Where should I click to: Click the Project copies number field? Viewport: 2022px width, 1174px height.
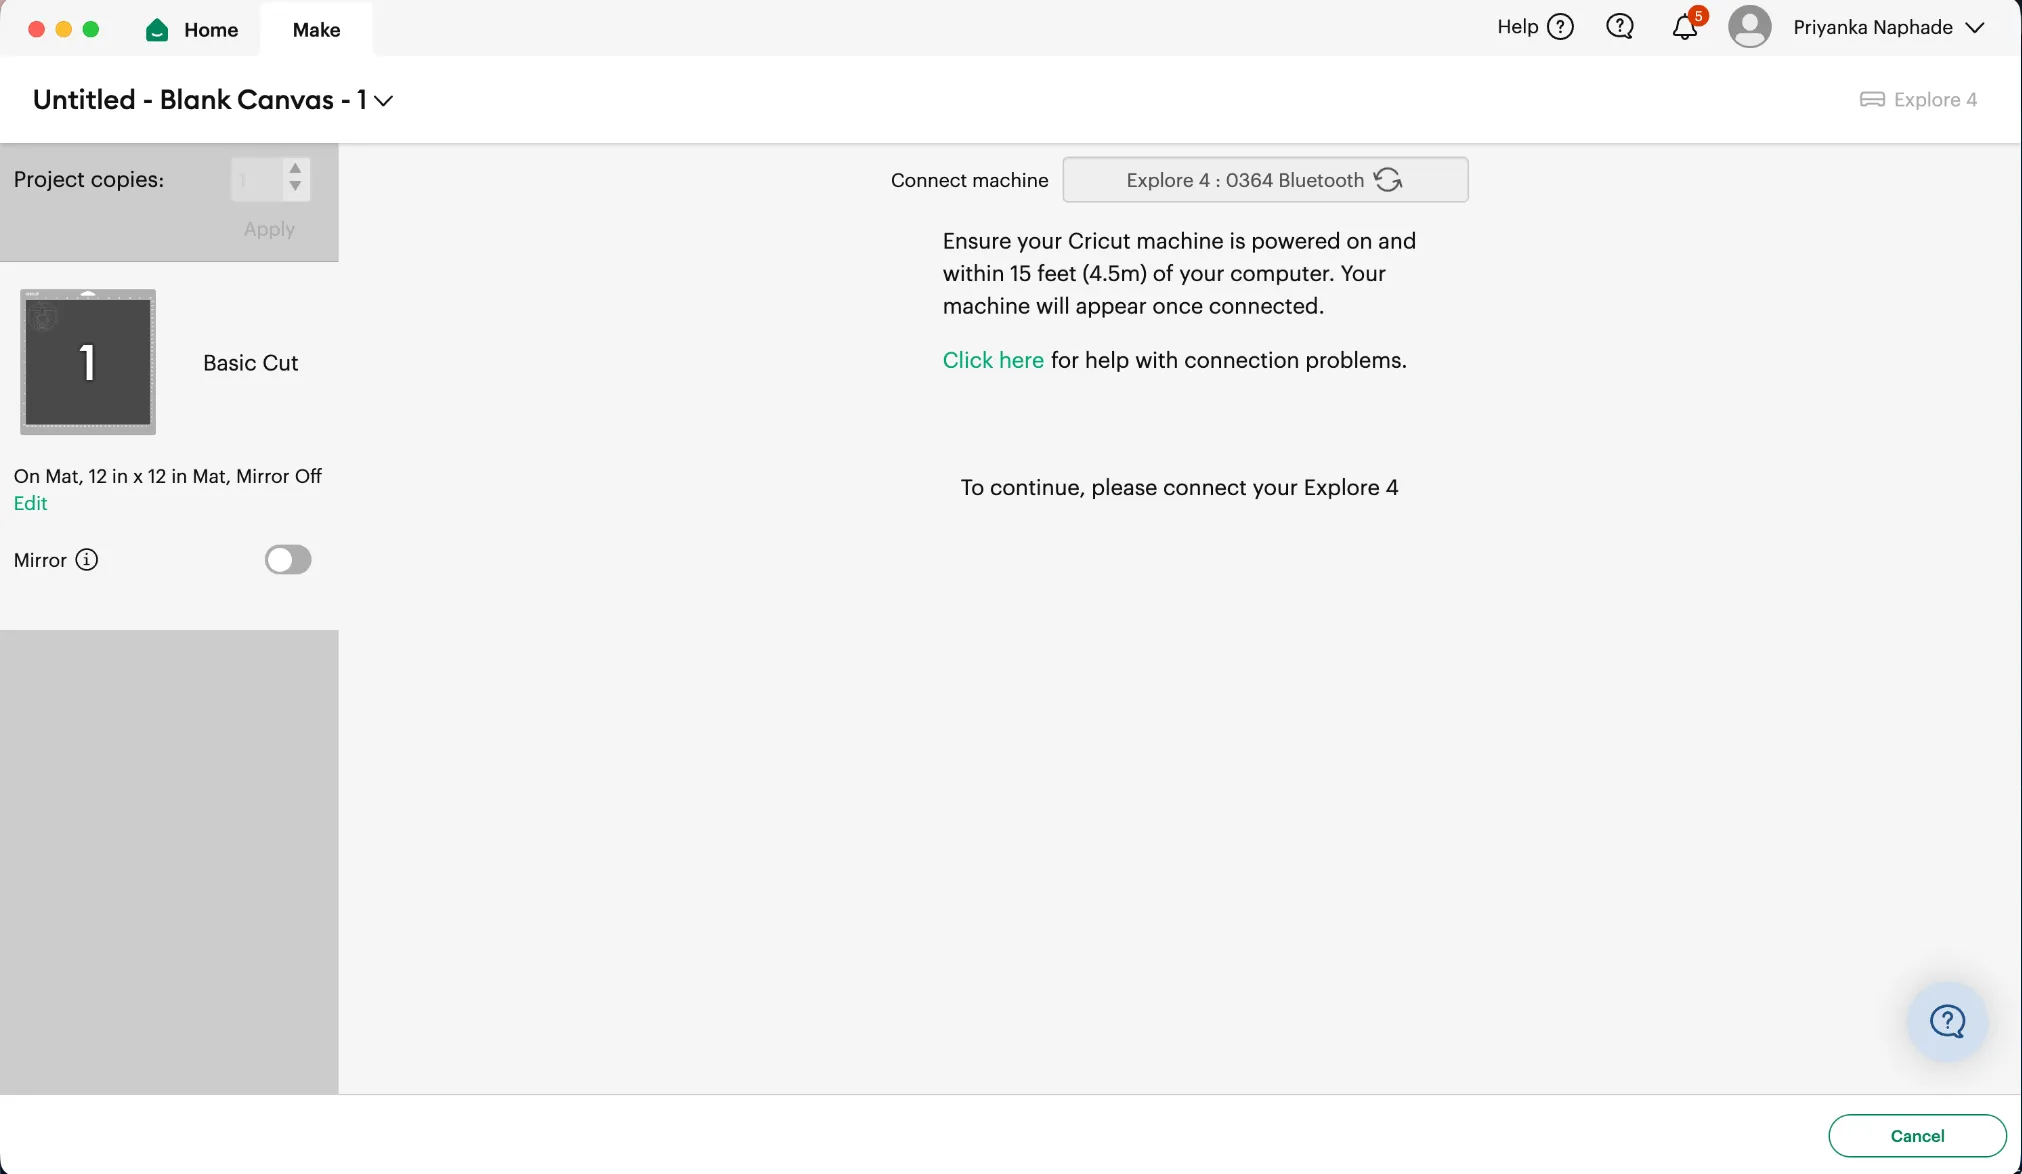[x=257, y=180]
